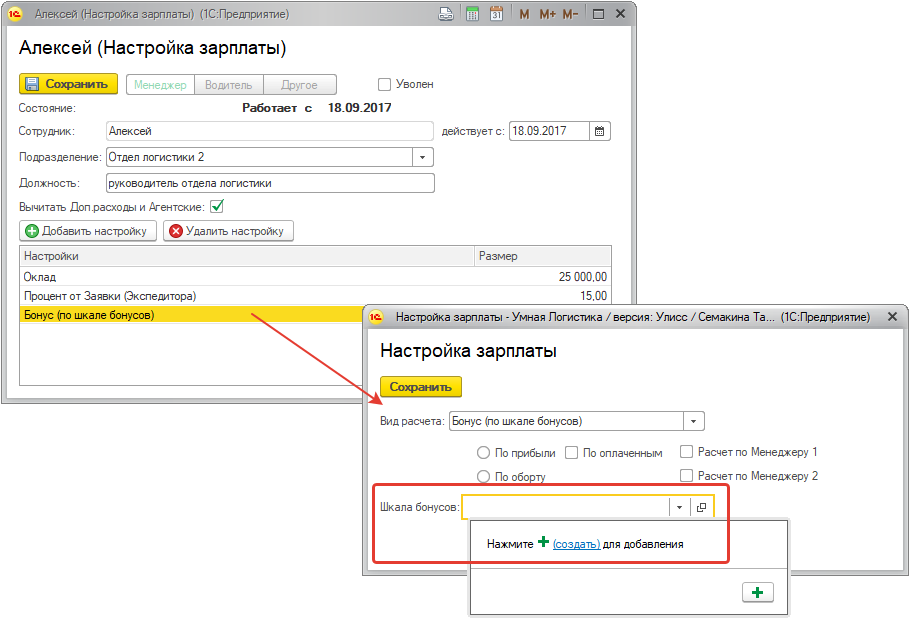Select the По прибыли radio button
909x619 pixels.
point(483,453)
